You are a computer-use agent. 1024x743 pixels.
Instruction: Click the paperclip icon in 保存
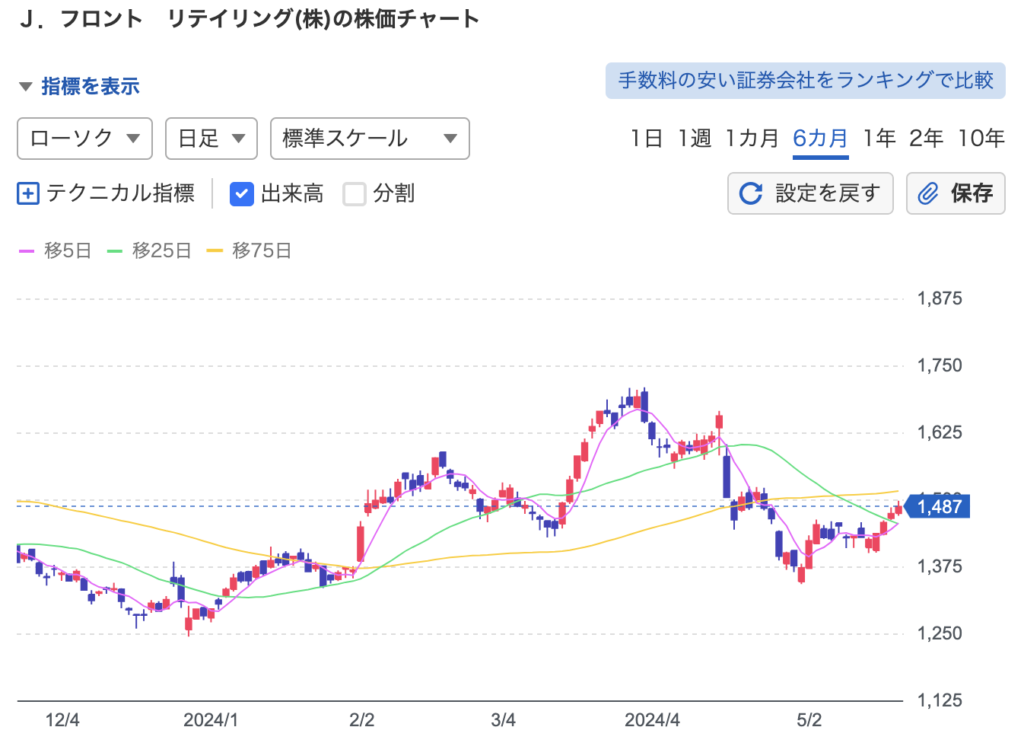click(x=928, y=193)
